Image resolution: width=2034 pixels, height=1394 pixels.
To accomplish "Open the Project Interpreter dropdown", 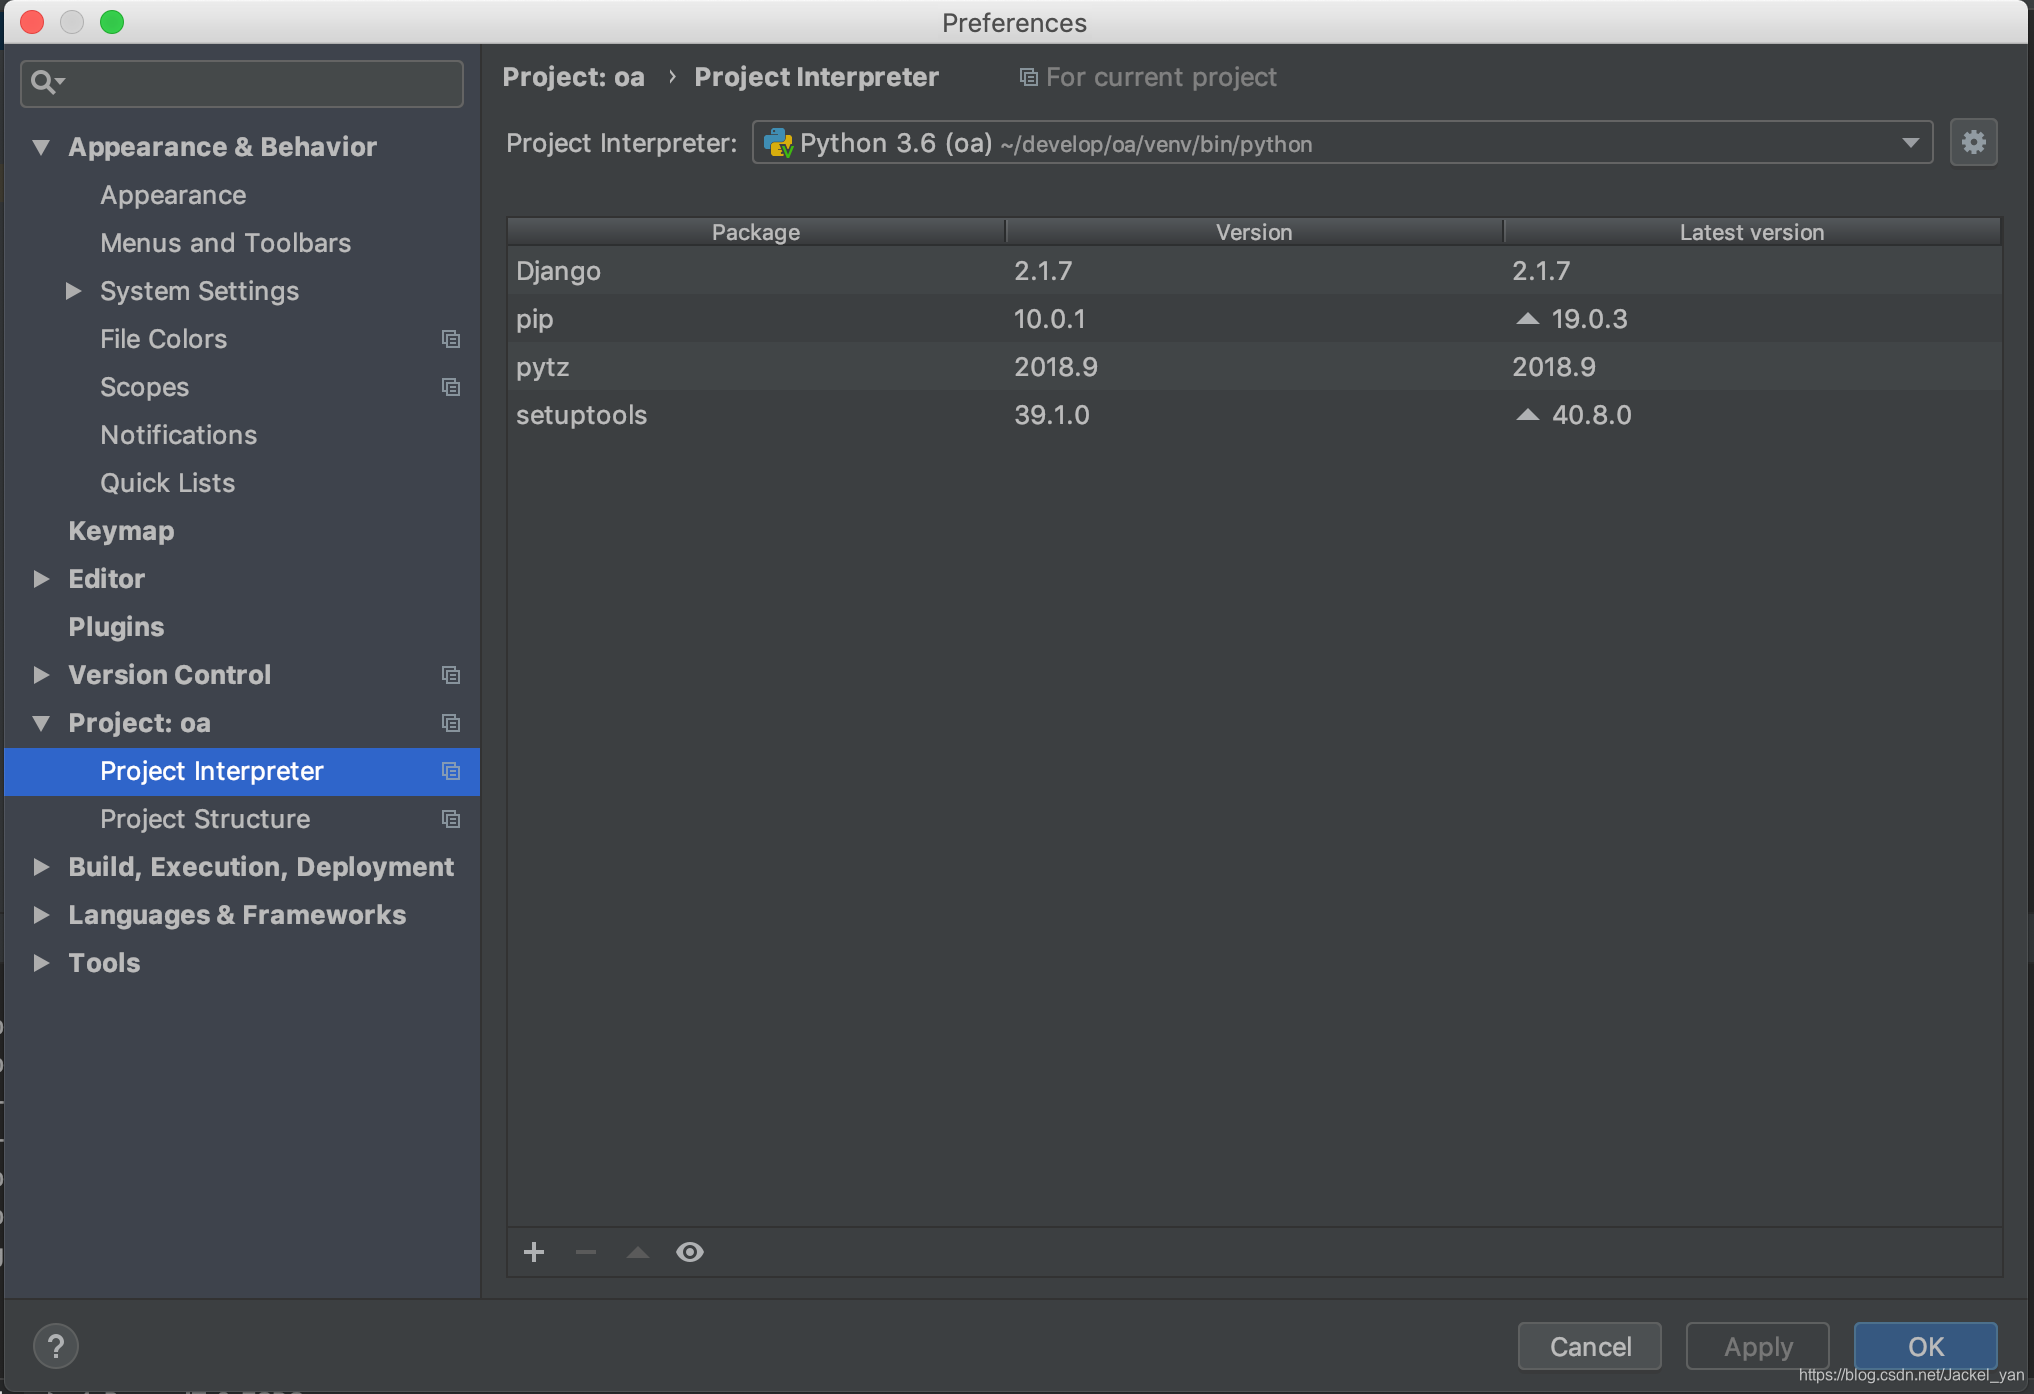I will click(x=1342, y=143).
